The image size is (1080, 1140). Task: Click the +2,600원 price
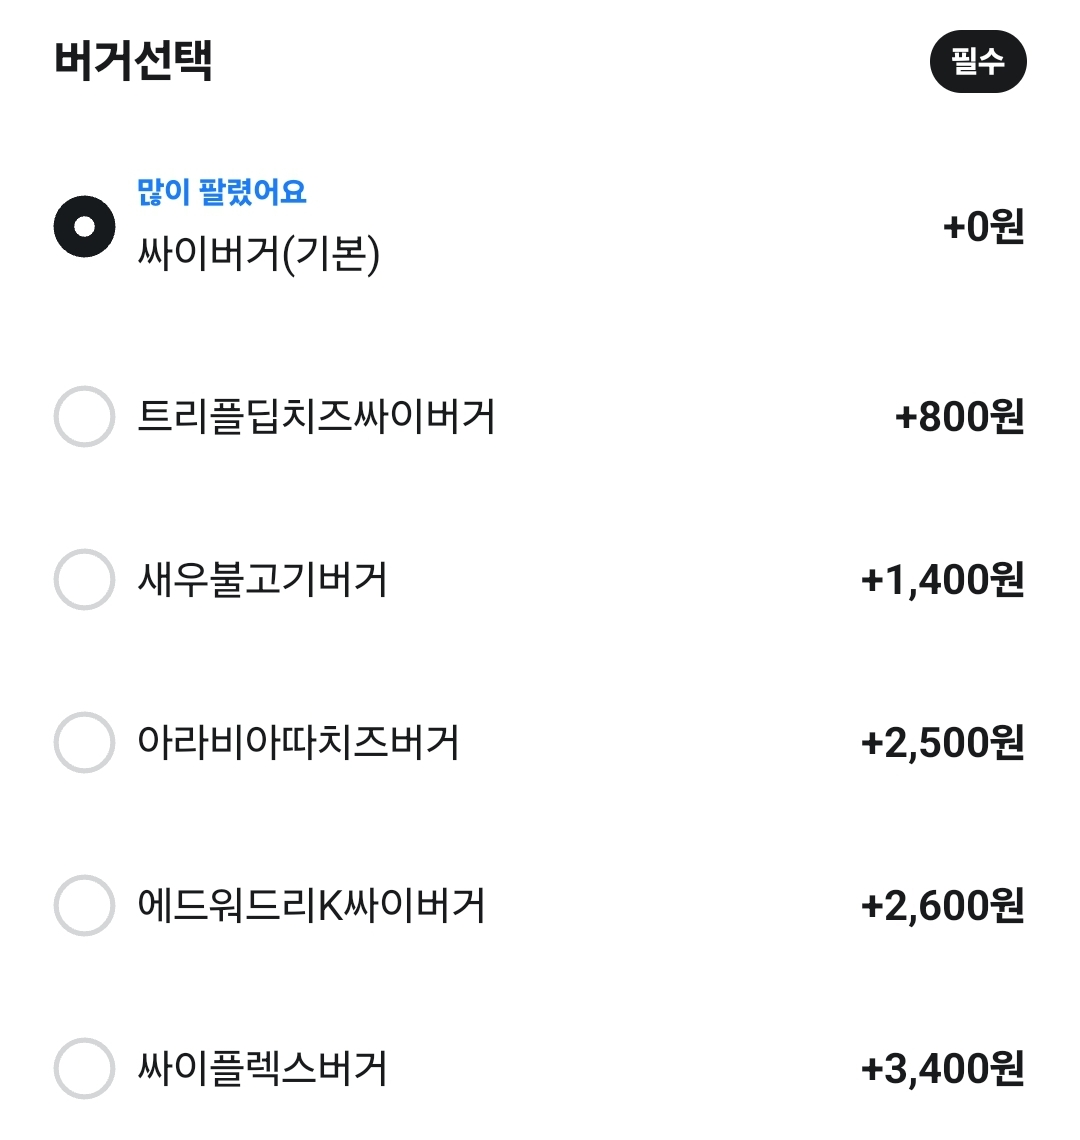click(942, 906)
